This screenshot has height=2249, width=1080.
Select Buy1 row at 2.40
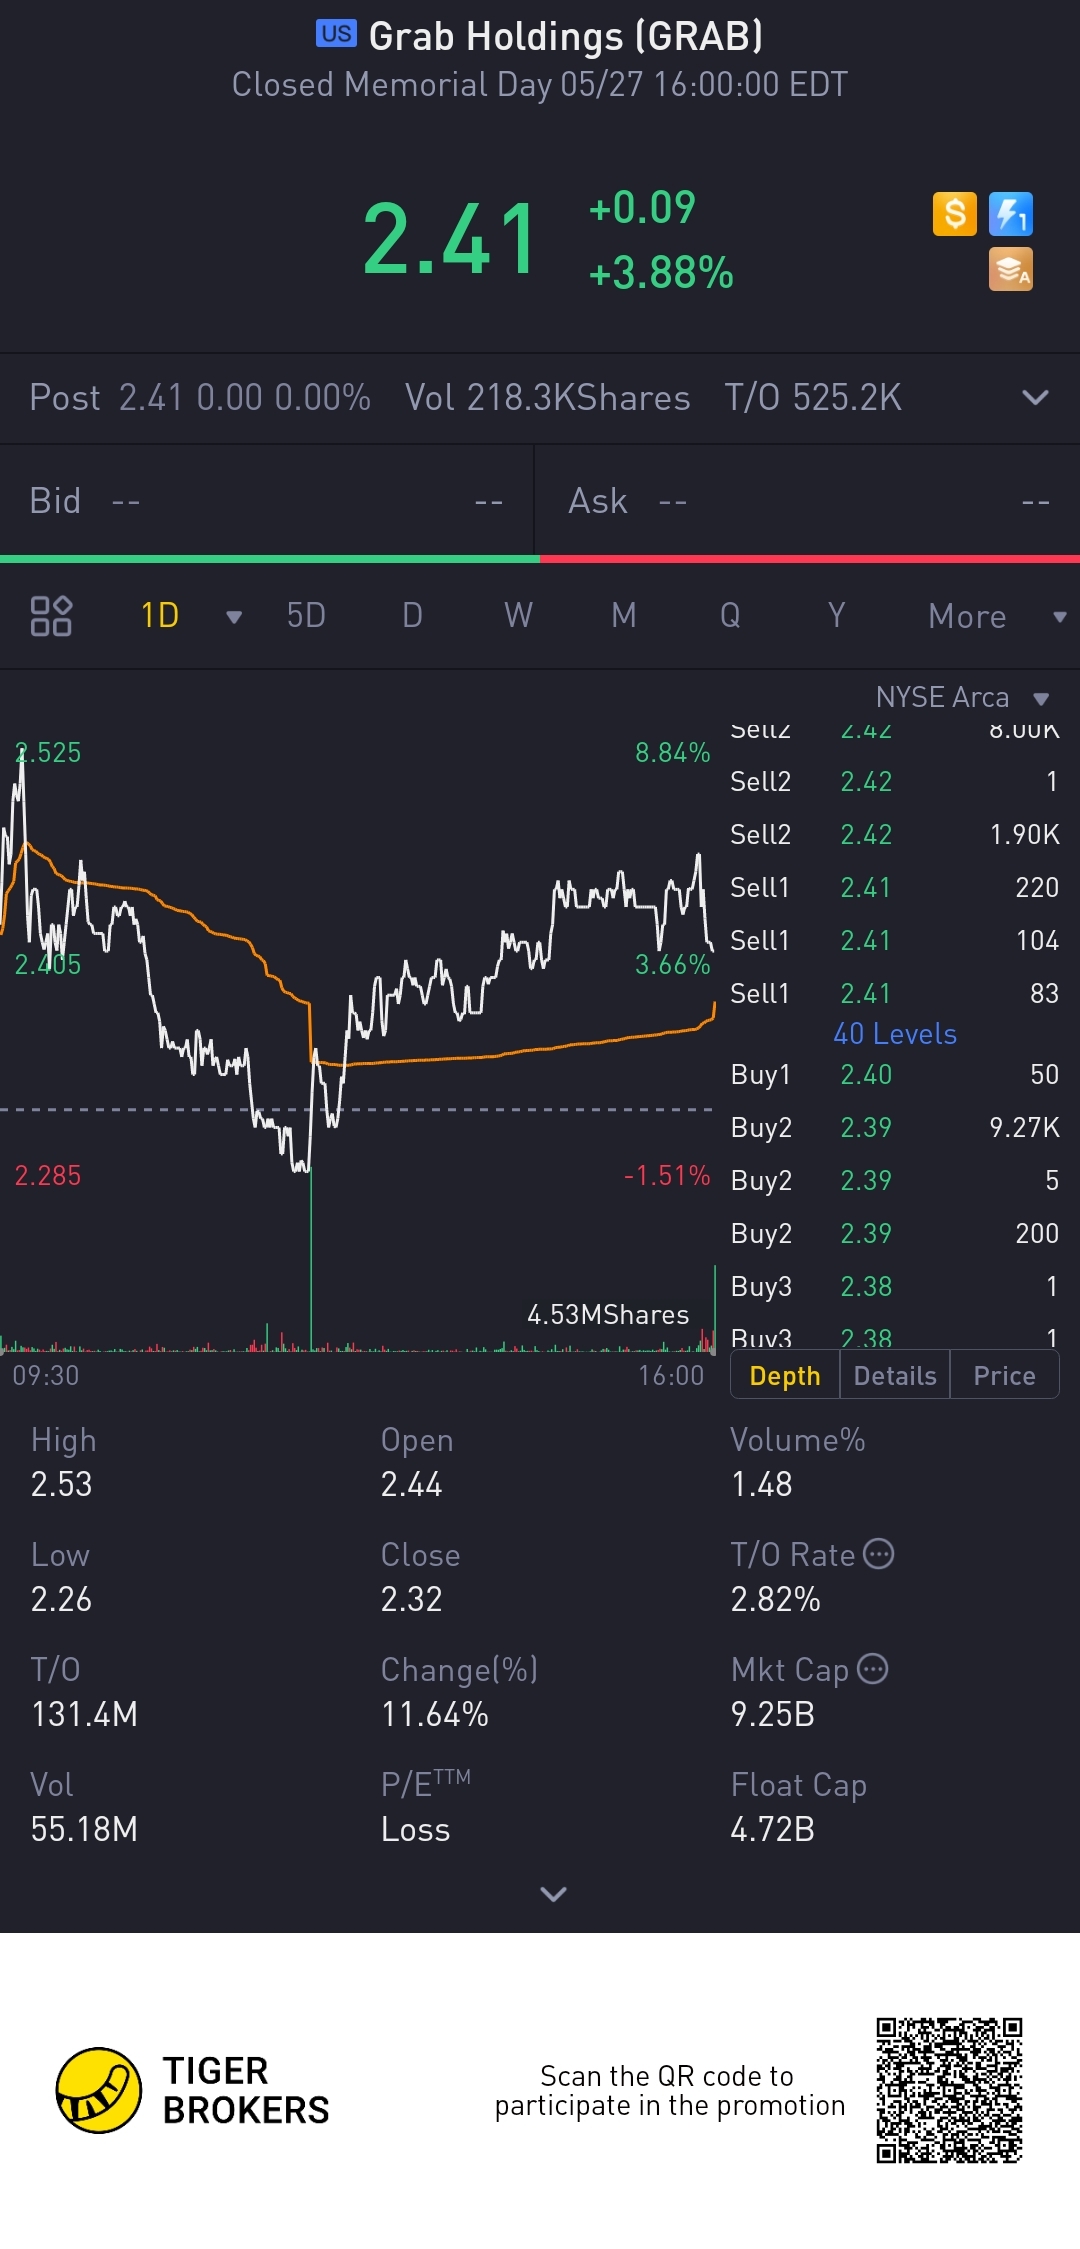point(895,1074)
